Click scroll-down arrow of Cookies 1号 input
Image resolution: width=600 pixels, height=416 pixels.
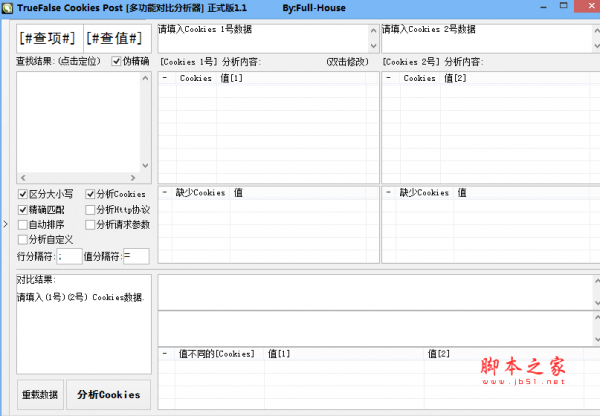pyautogui.click(x=374, y=46)
